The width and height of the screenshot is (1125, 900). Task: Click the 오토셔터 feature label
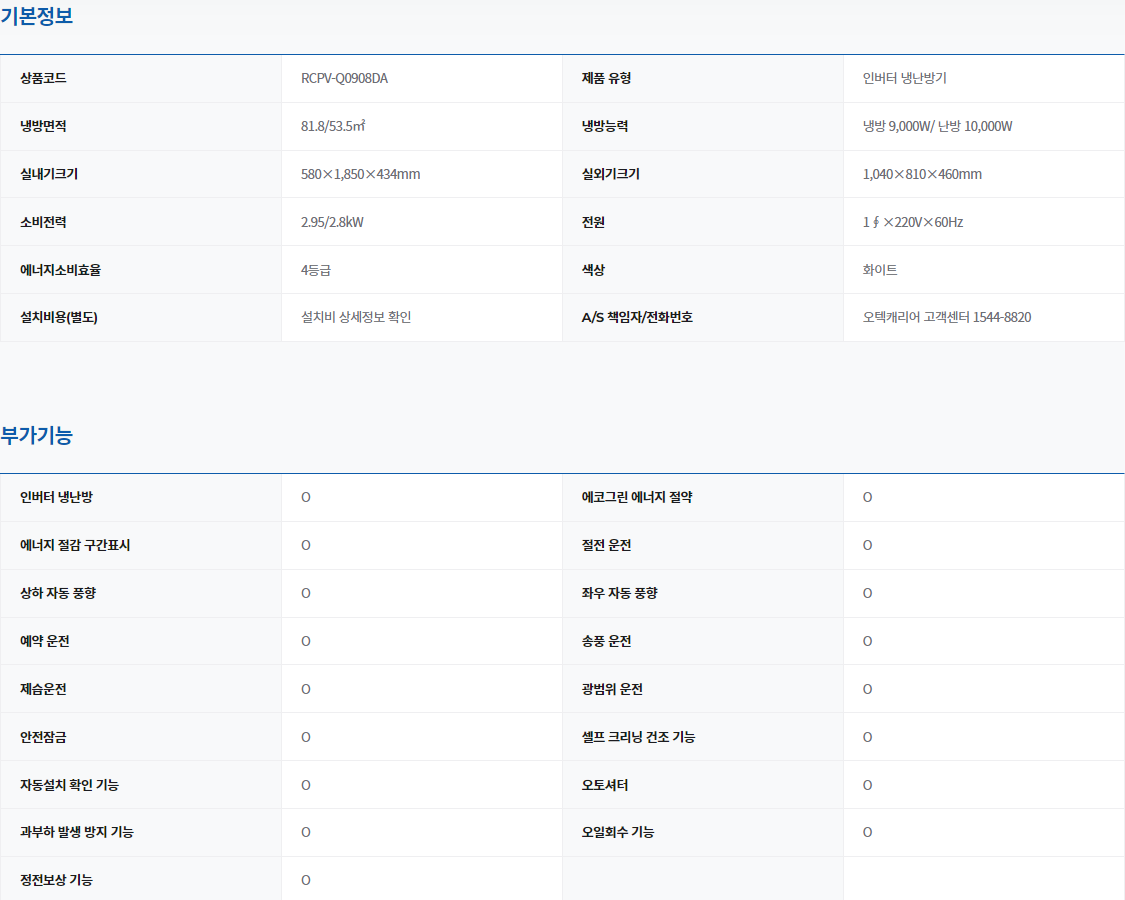[x=605, y=785]
